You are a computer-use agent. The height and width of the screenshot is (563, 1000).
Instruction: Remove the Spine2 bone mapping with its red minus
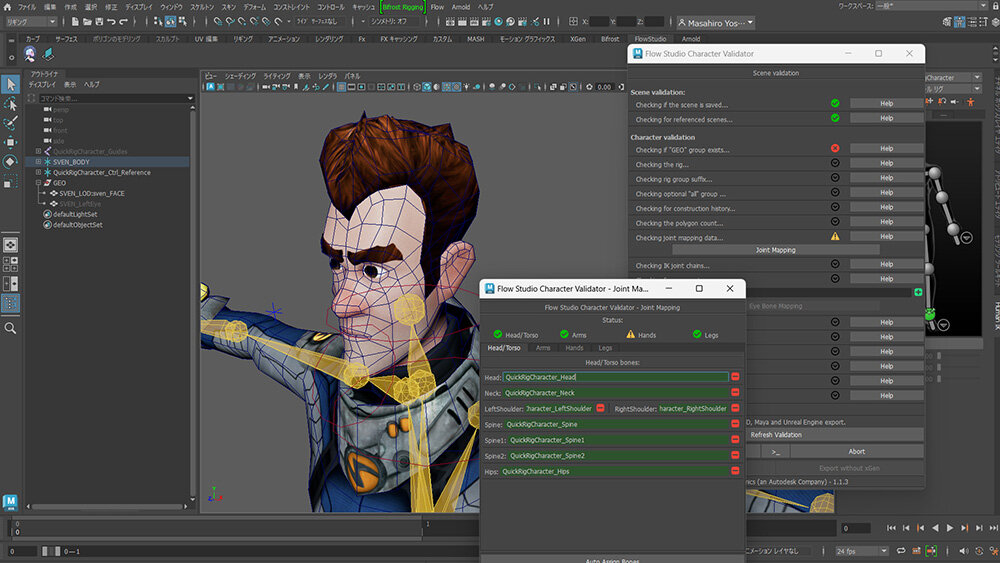735,455
